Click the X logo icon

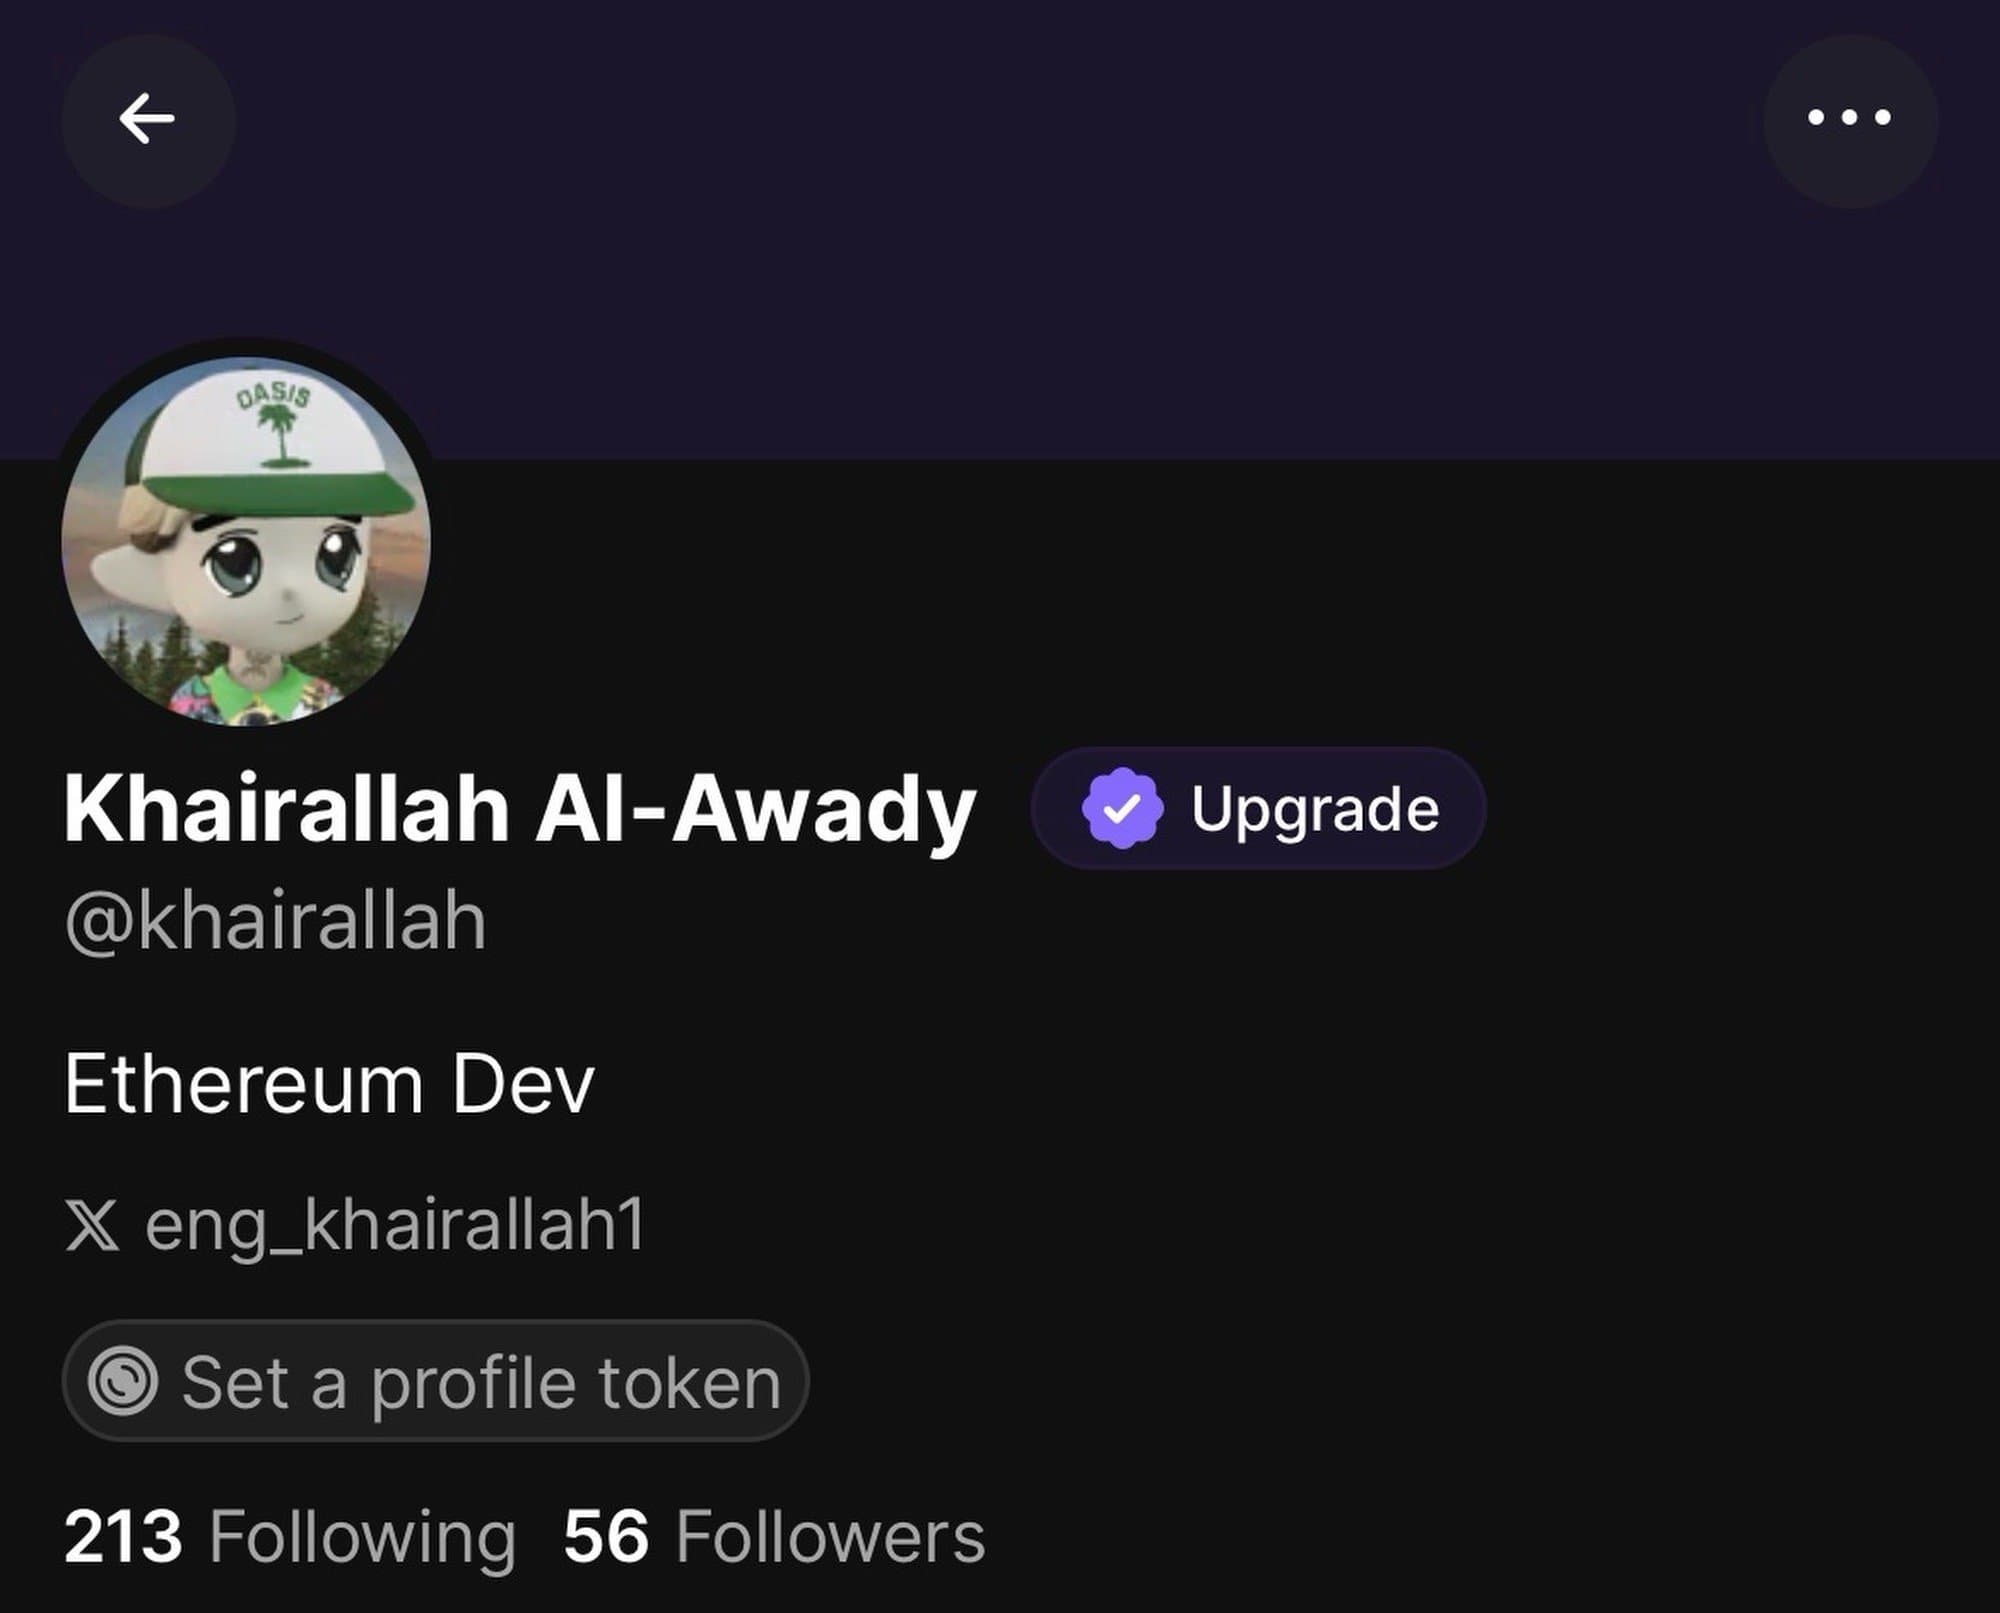[92, 1226]
